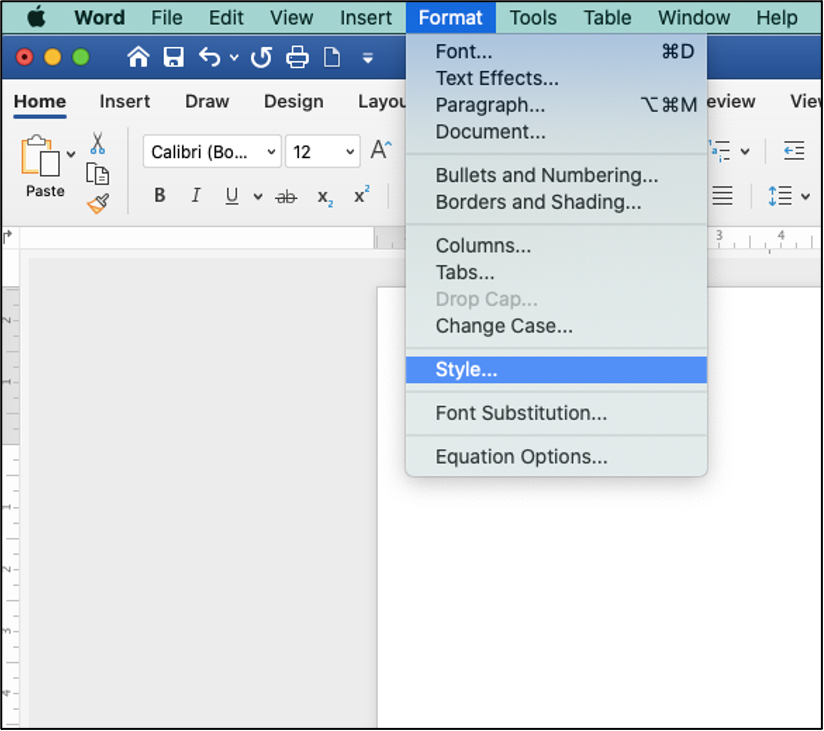Activate the Format Painter brush
The width and height of the screenshot is (824, 731).
pos(97,203)
